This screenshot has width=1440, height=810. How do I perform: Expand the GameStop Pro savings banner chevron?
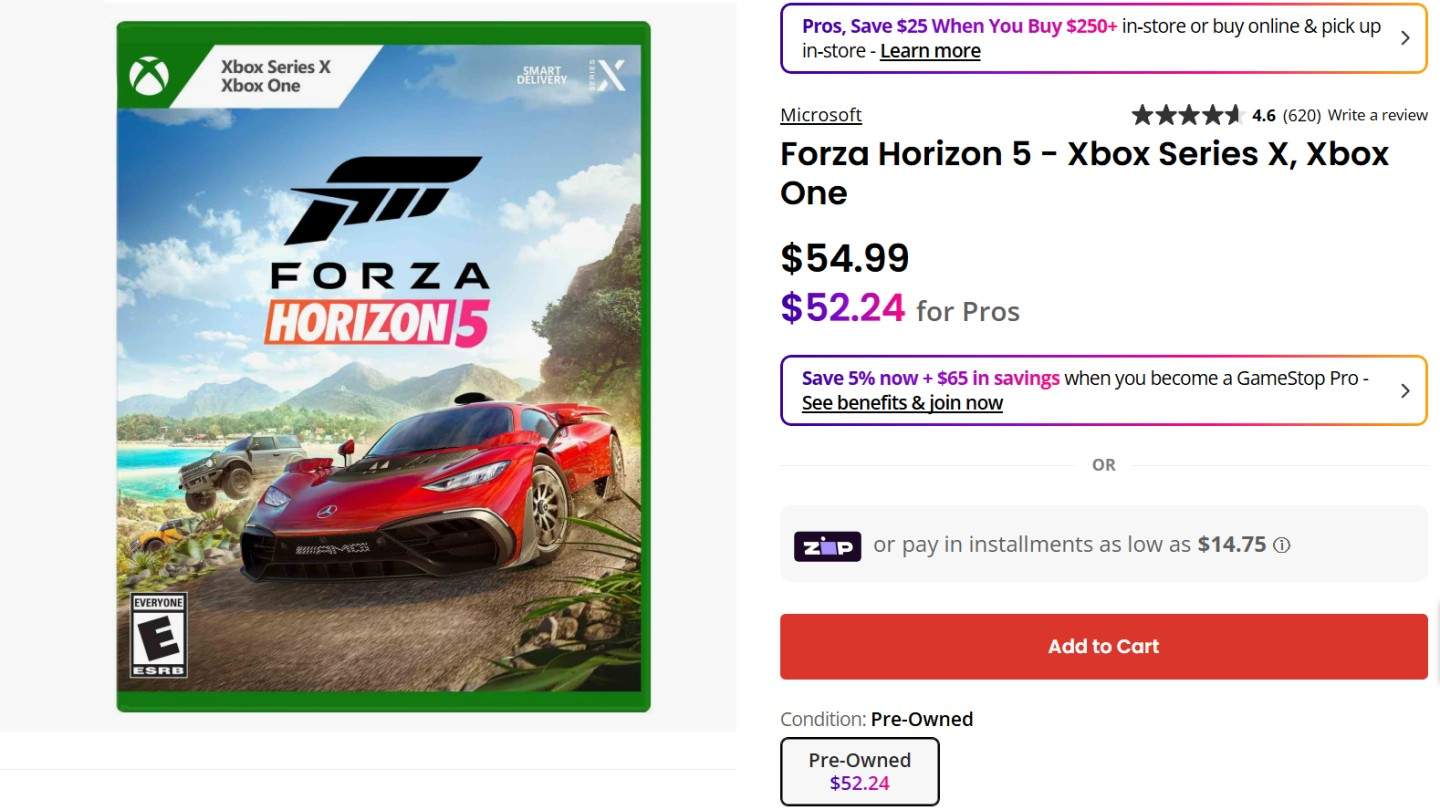[x=1405, y=390]
